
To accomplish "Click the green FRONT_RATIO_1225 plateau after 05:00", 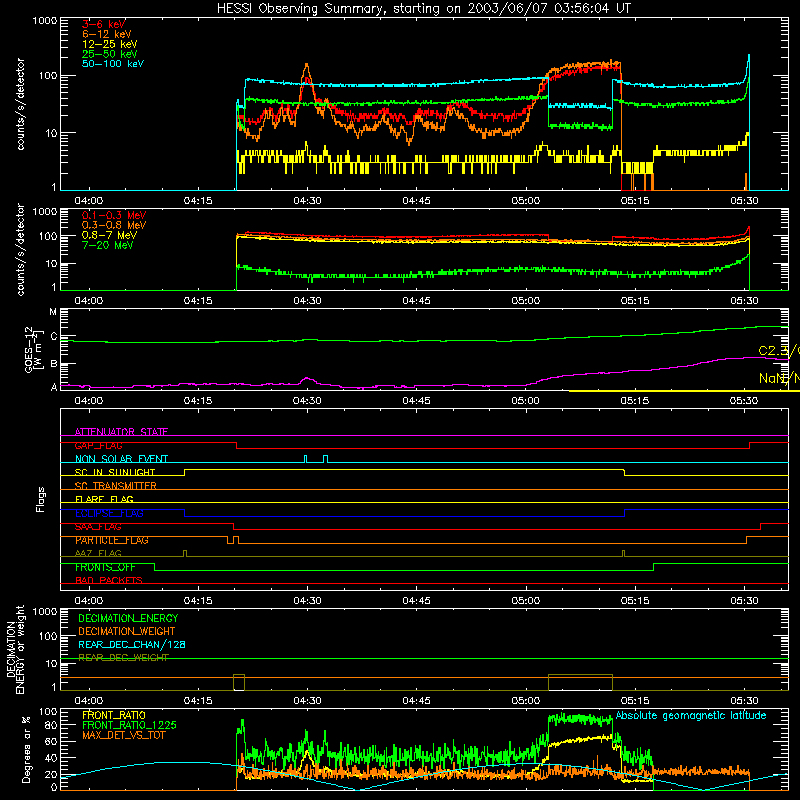I will pos(580,720).
